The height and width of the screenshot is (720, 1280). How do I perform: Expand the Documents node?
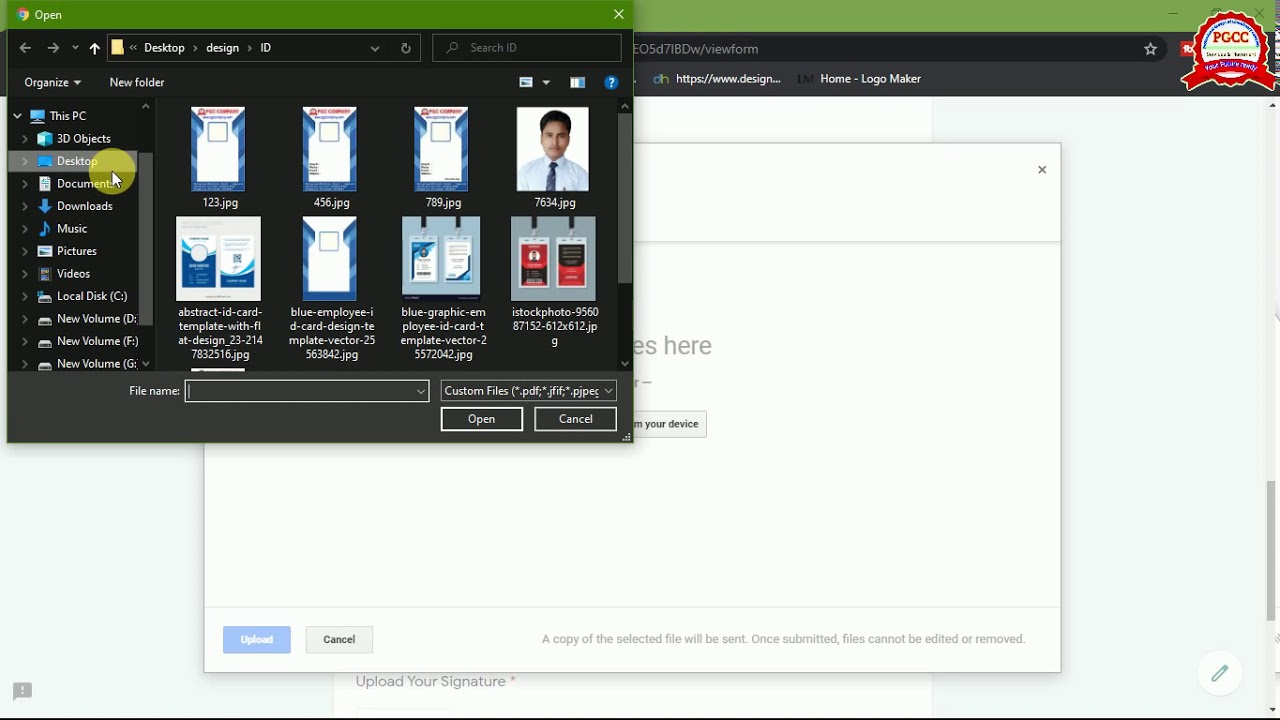[x=25, y=184]
